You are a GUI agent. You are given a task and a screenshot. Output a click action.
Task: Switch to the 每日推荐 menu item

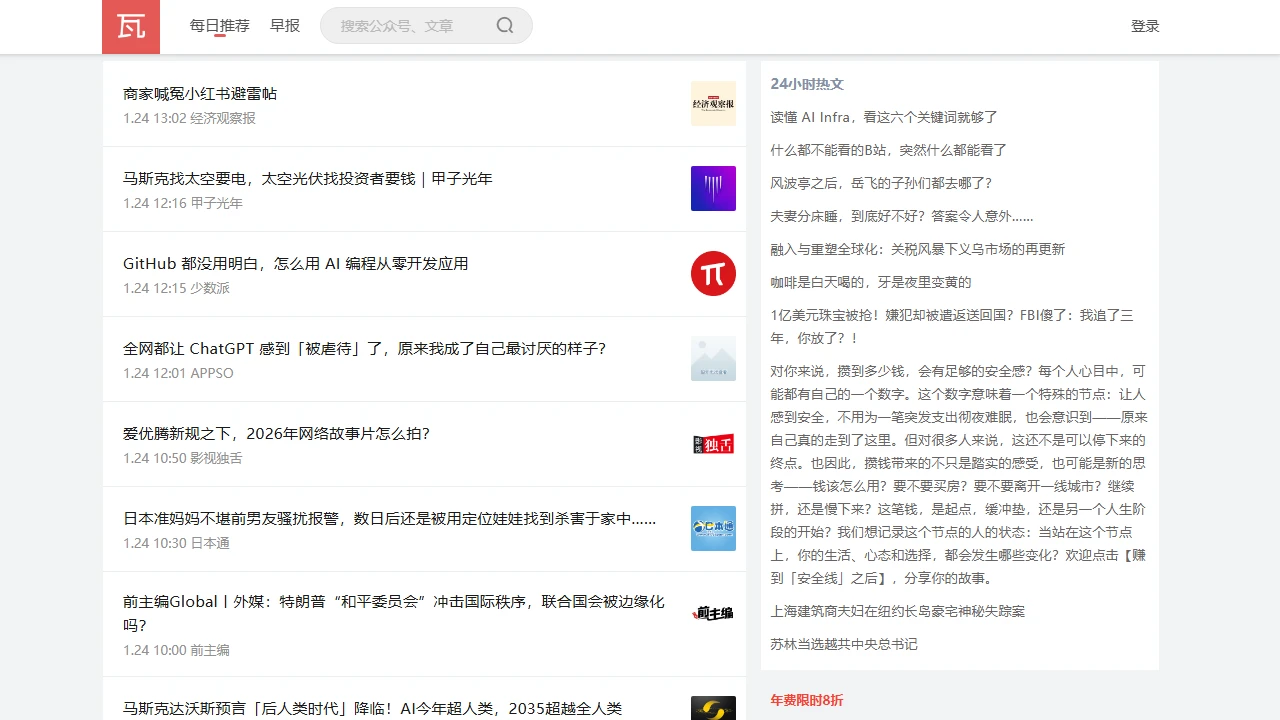click(x=217, y=25)
